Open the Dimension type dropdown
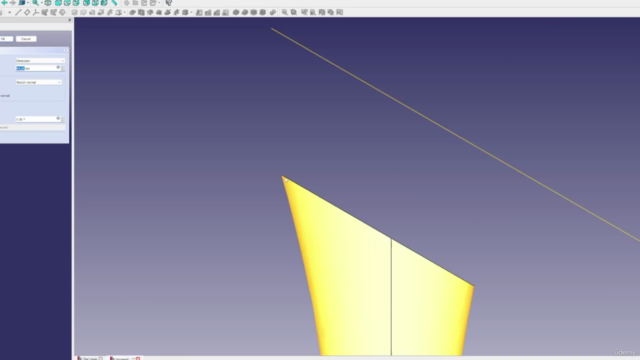 click(40, 60)
